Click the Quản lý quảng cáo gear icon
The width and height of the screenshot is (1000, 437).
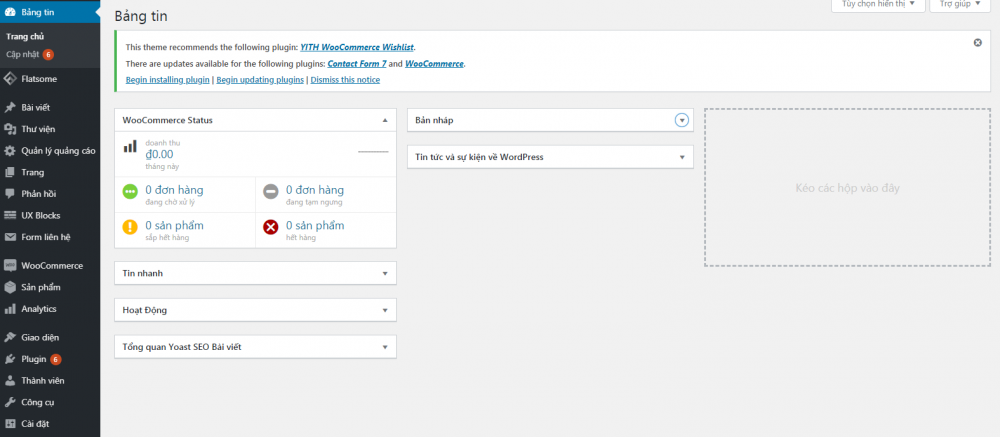click(x=10, y=151)
